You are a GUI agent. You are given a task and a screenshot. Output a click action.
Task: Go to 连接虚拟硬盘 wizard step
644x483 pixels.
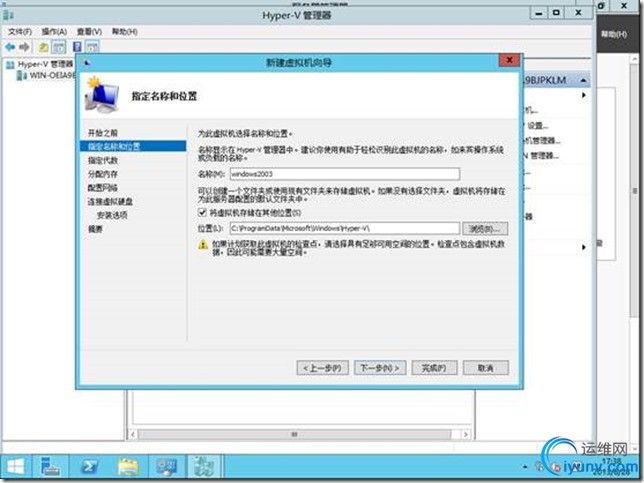(110, 202)
